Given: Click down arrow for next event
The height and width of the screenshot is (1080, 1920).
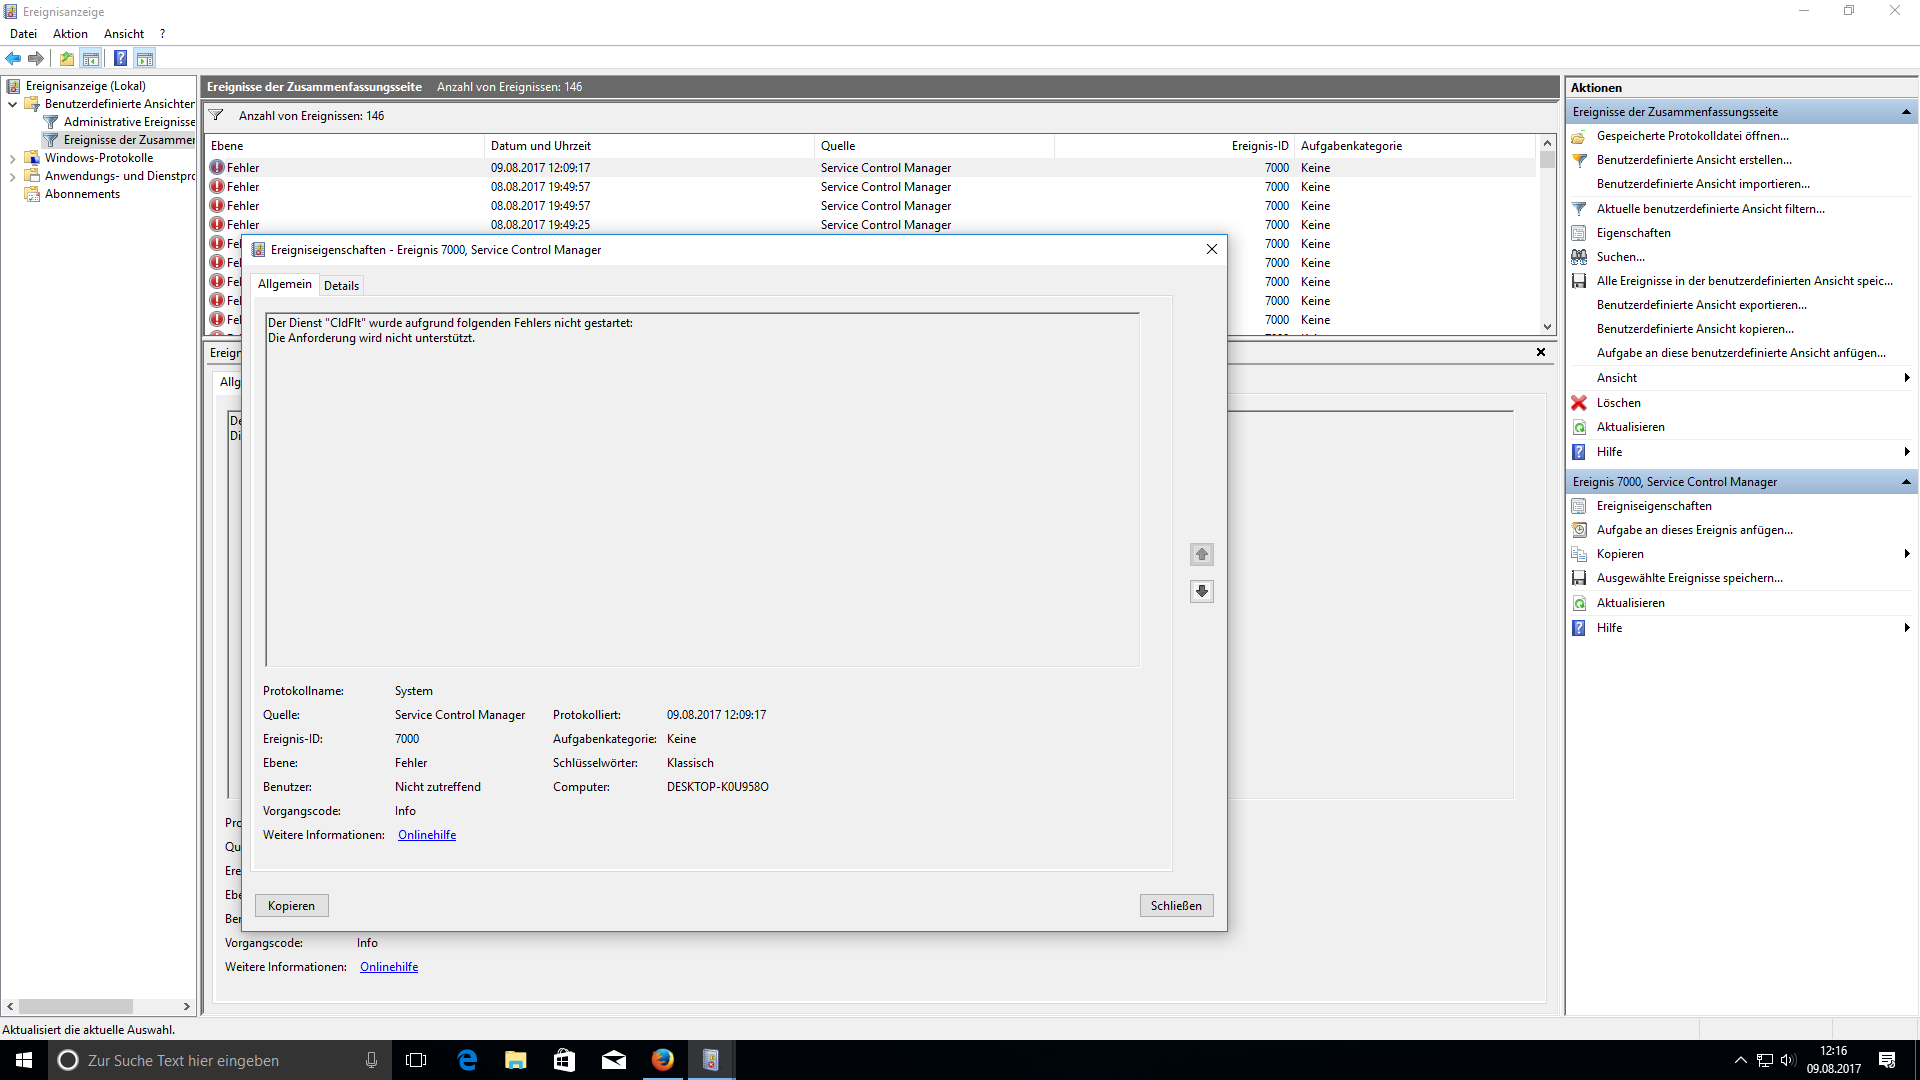Looking at the screenshot, I should click(x=1202, y=591).
